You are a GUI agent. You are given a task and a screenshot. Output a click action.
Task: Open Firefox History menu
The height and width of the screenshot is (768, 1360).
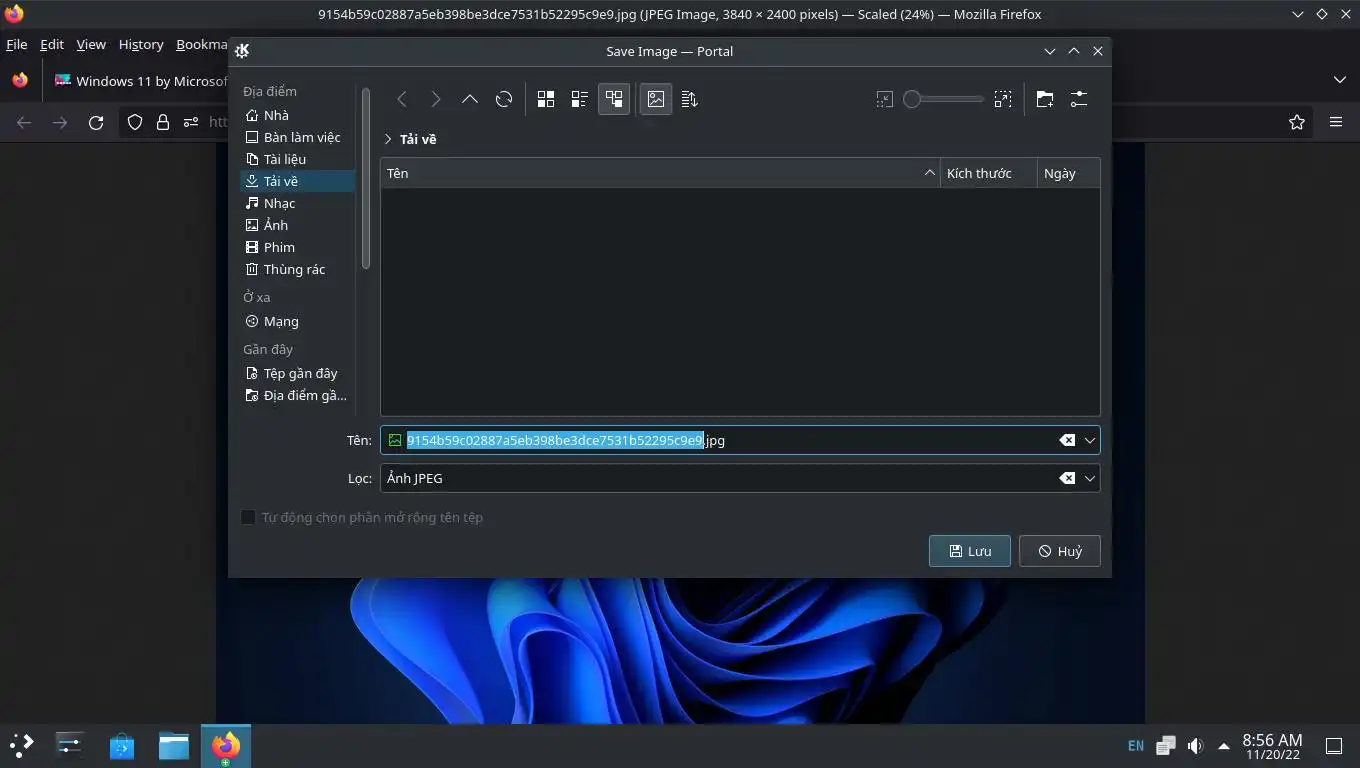(x=141, y=44)
